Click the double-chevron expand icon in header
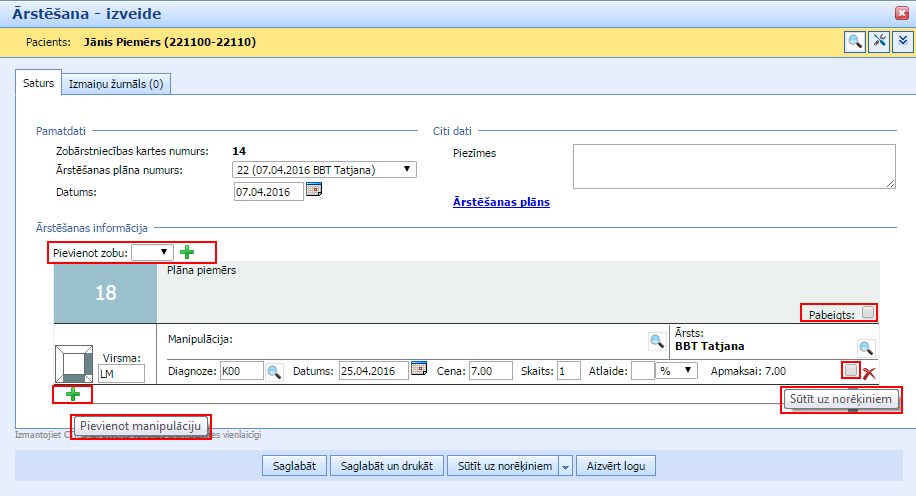Image resolution: width=916 pixels, height=496 pixels. pos(901,41)
